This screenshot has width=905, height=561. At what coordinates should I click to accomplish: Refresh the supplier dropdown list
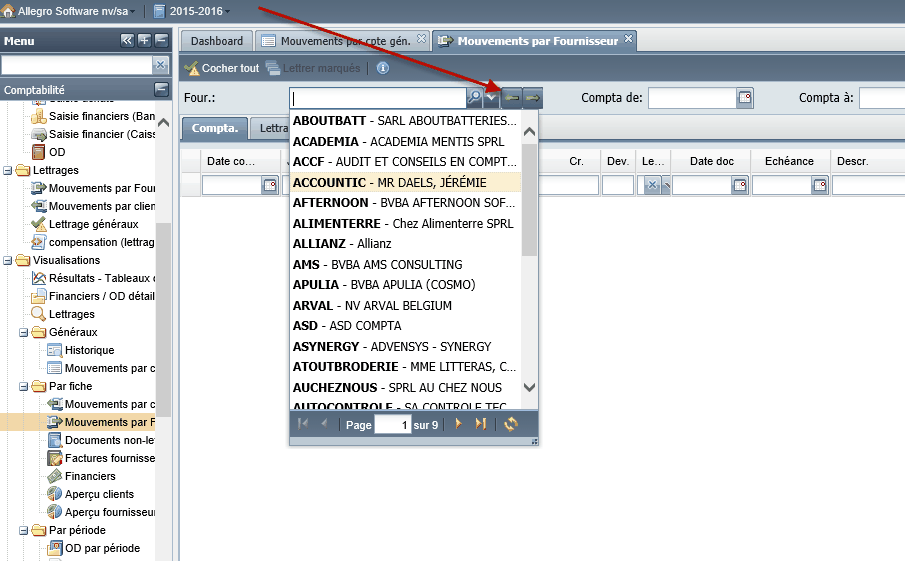tap(511, 424)
